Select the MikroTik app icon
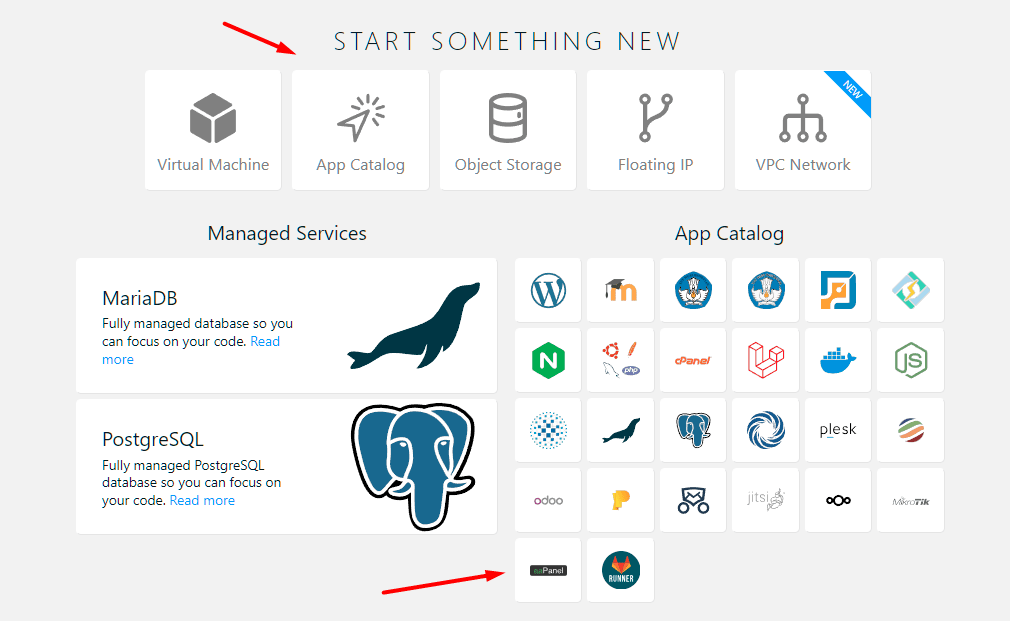 pyautogui.click(x=909, y=500)
